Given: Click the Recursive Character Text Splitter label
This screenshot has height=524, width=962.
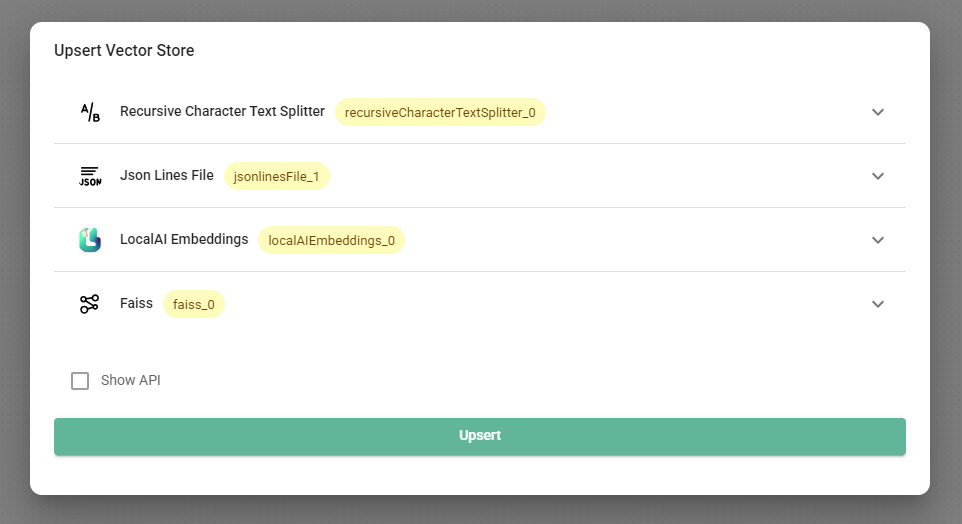Looking at the screenshot, I should point(222,111).
